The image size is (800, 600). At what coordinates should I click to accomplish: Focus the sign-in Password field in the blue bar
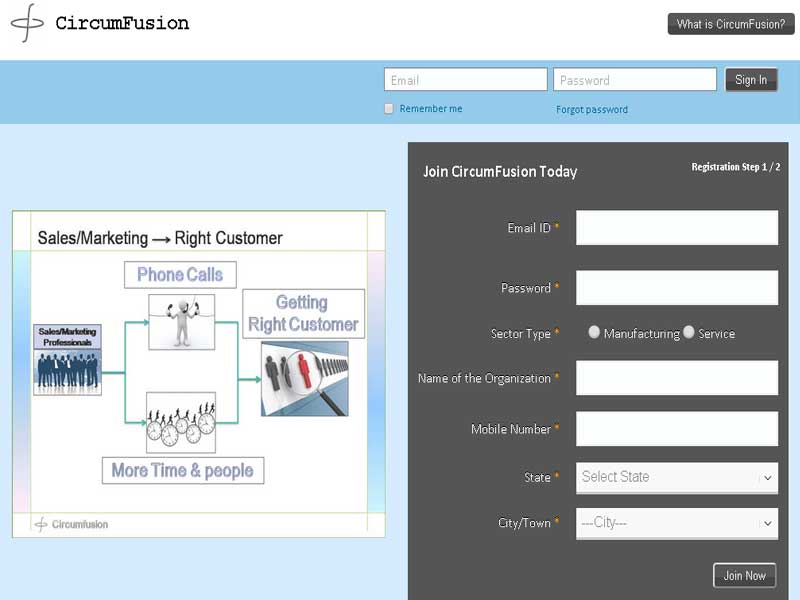[635, 80]
